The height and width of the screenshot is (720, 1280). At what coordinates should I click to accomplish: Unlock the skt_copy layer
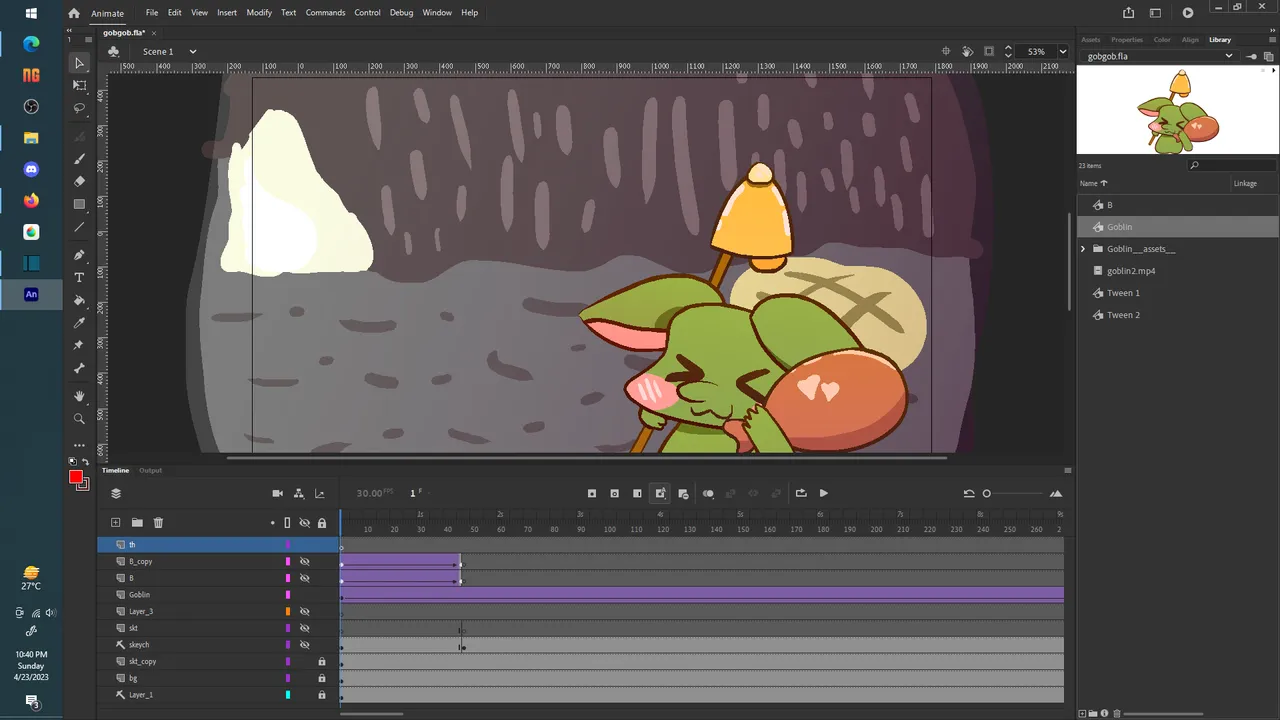pos(322,662)
